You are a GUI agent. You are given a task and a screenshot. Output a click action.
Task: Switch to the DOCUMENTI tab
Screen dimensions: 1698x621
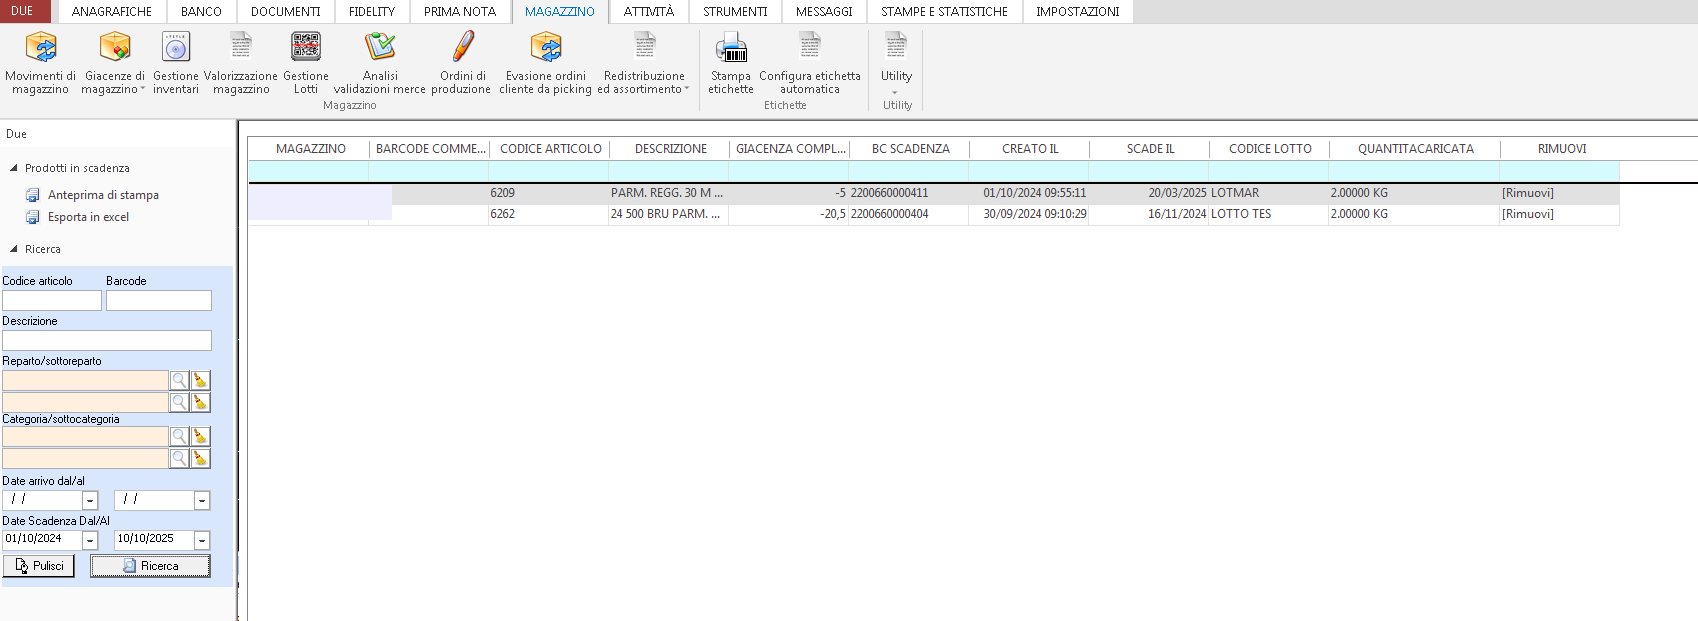point(286,12)
